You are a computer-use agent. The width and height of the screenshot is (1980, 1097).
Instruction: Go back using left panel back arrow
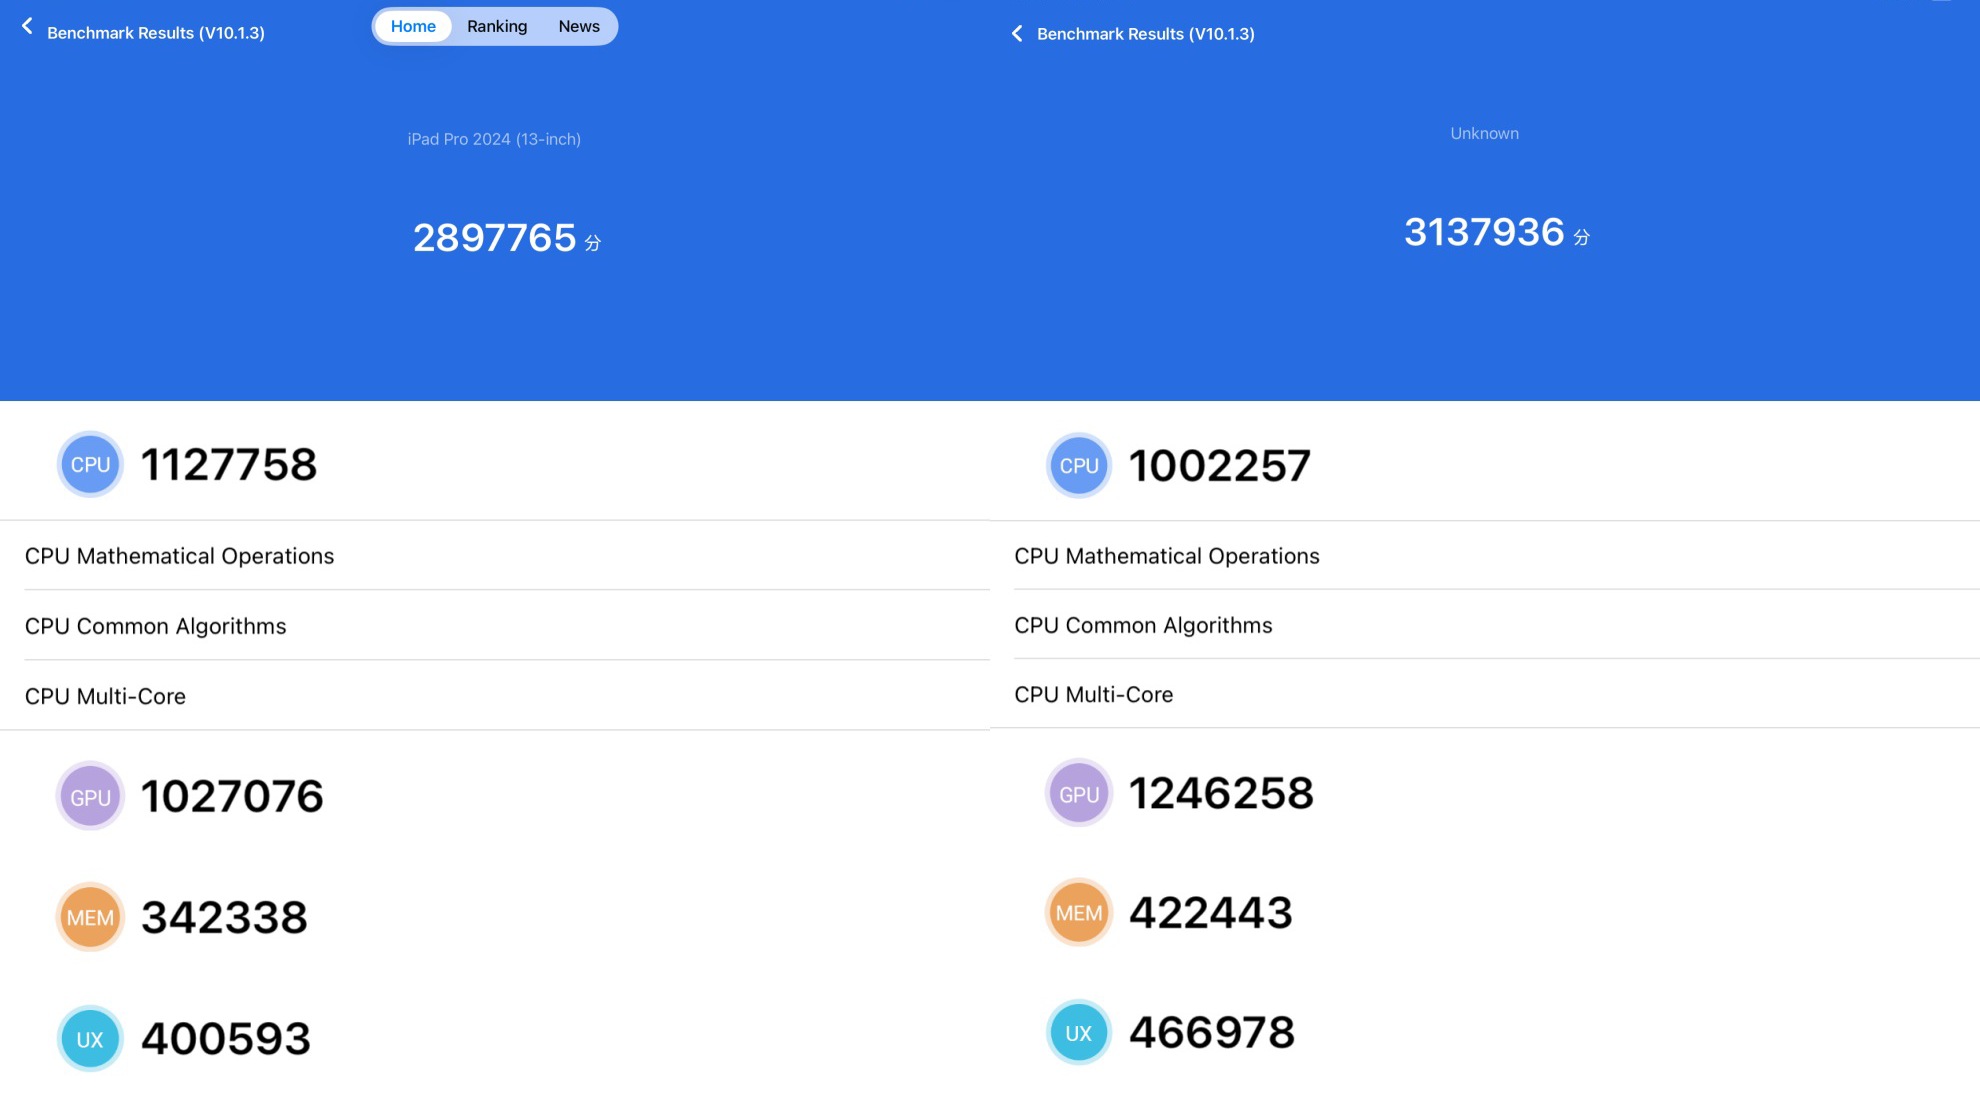(x=27, y=27)
